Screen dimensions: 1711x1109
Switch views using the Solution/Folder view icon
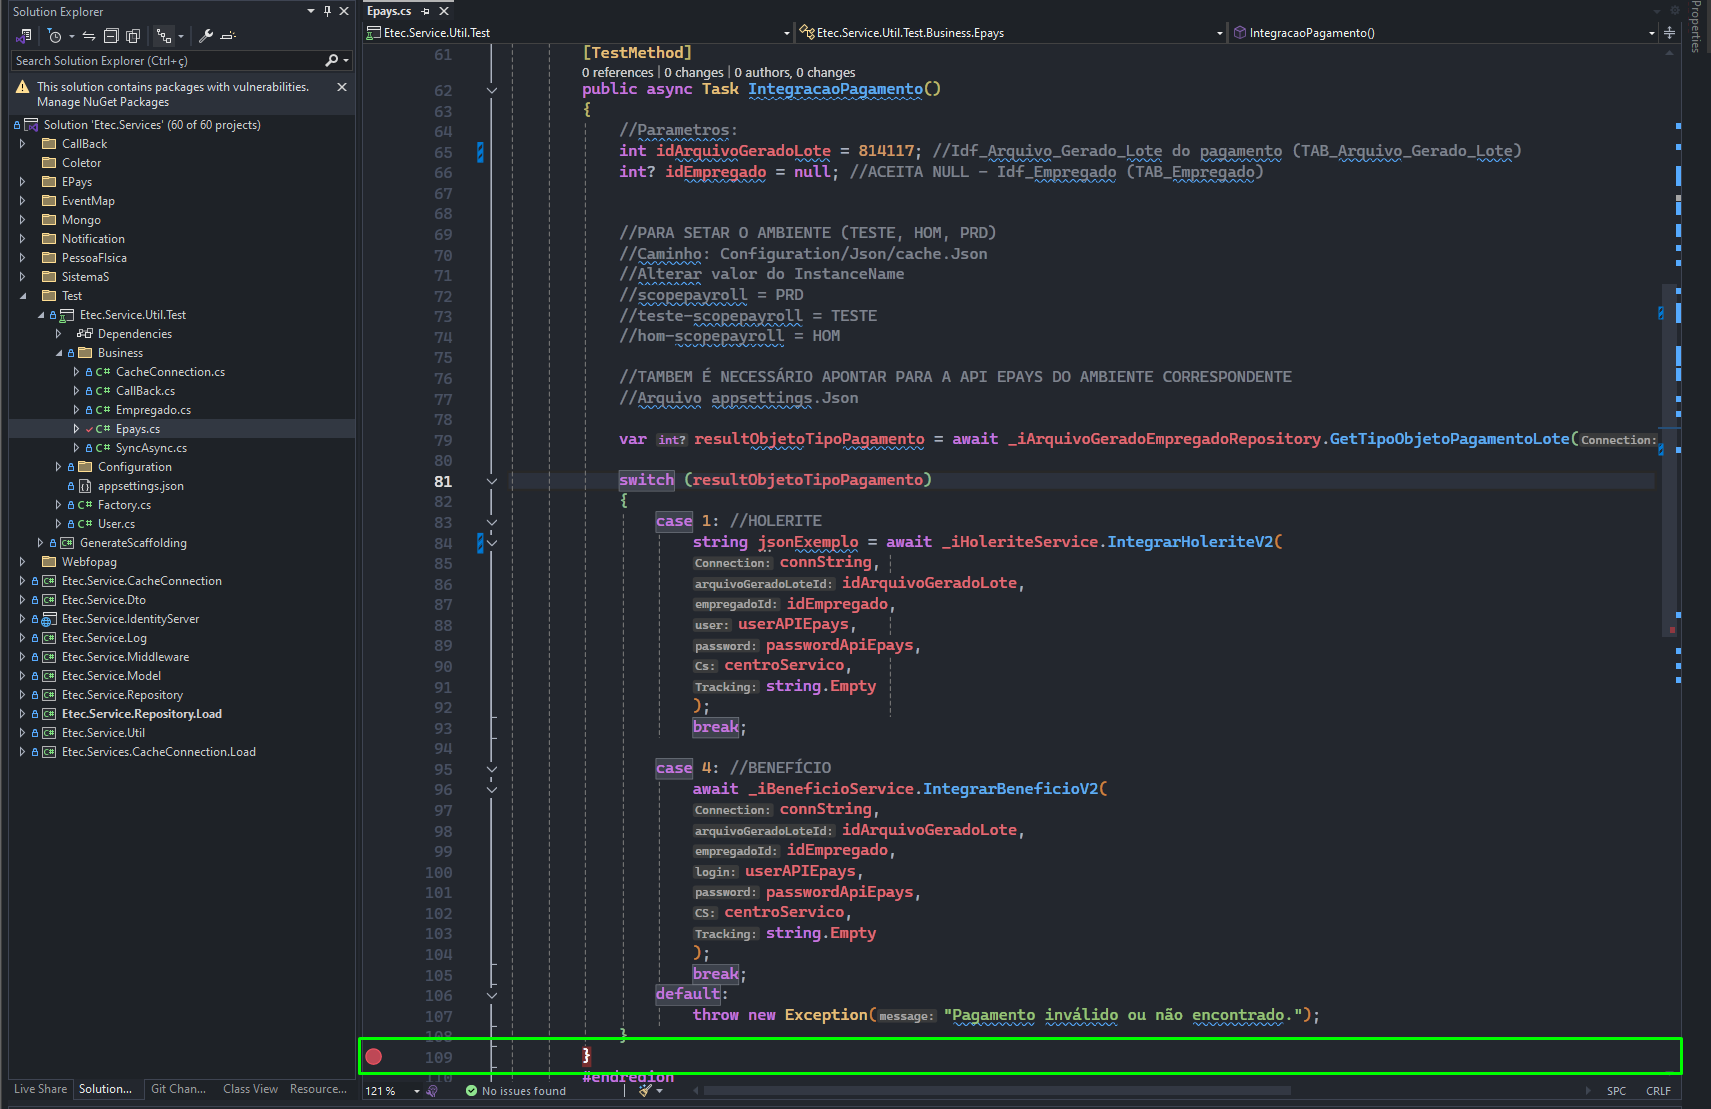[x=25, y=36]
